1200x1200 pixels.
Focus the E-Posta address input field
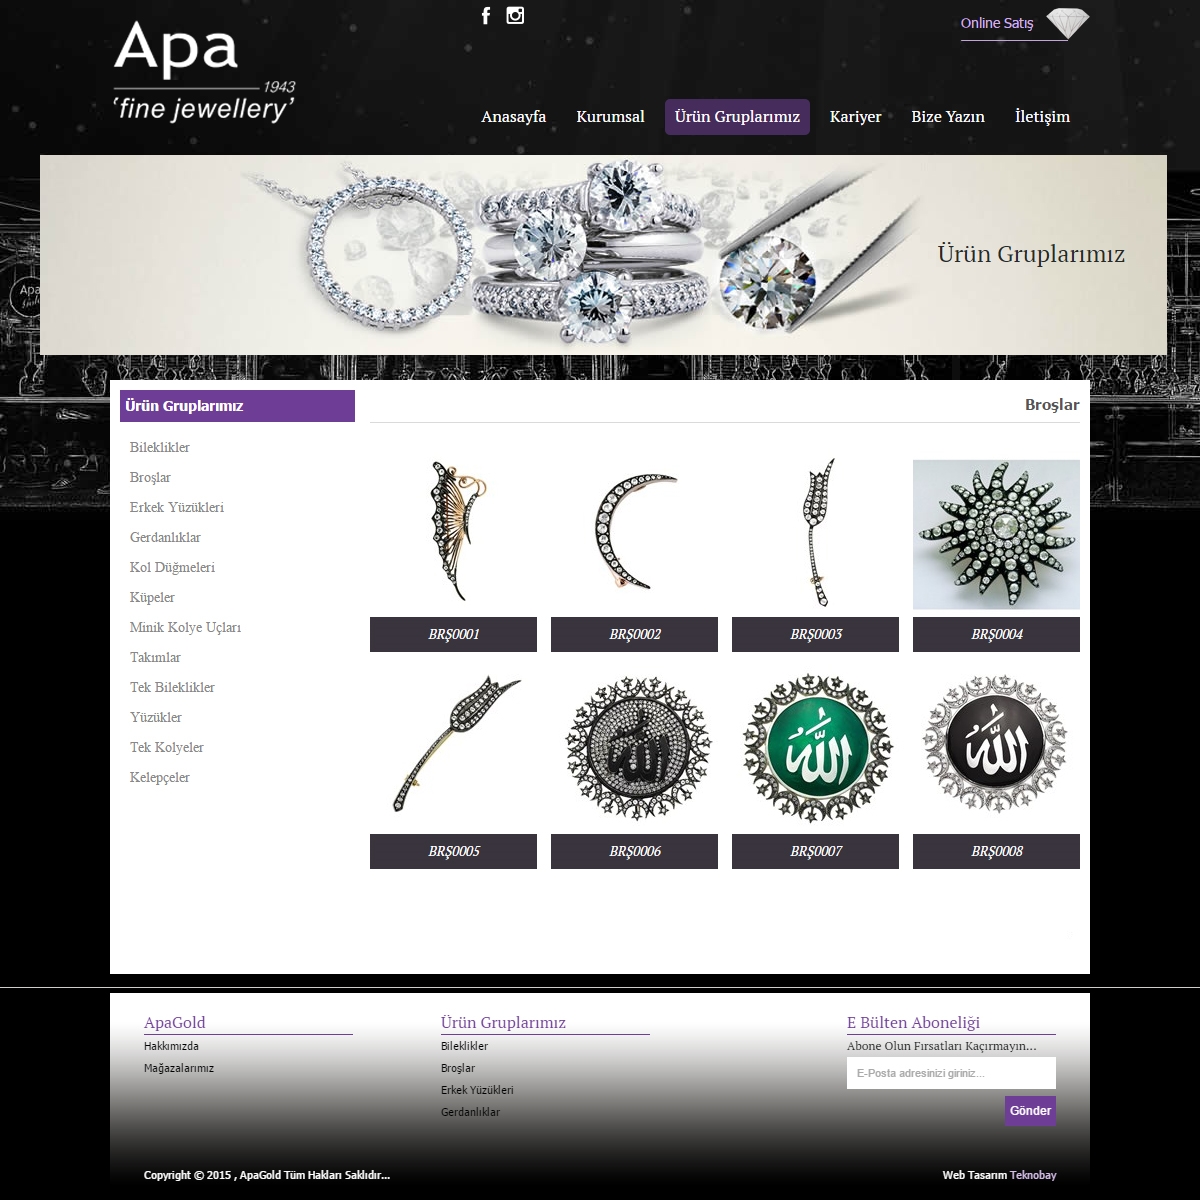[951, 1073]
